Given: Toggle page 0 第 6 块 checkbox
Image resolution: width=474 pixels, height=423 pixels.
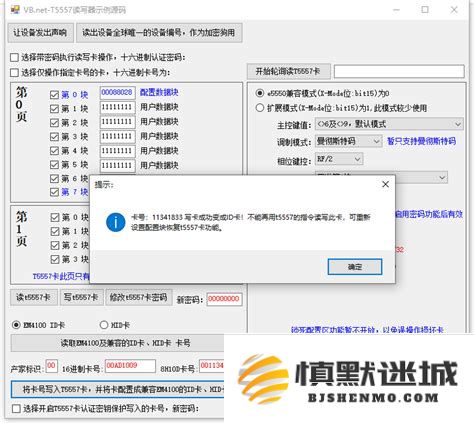Looking at the screenshot, I should click(x=54, y=179).
